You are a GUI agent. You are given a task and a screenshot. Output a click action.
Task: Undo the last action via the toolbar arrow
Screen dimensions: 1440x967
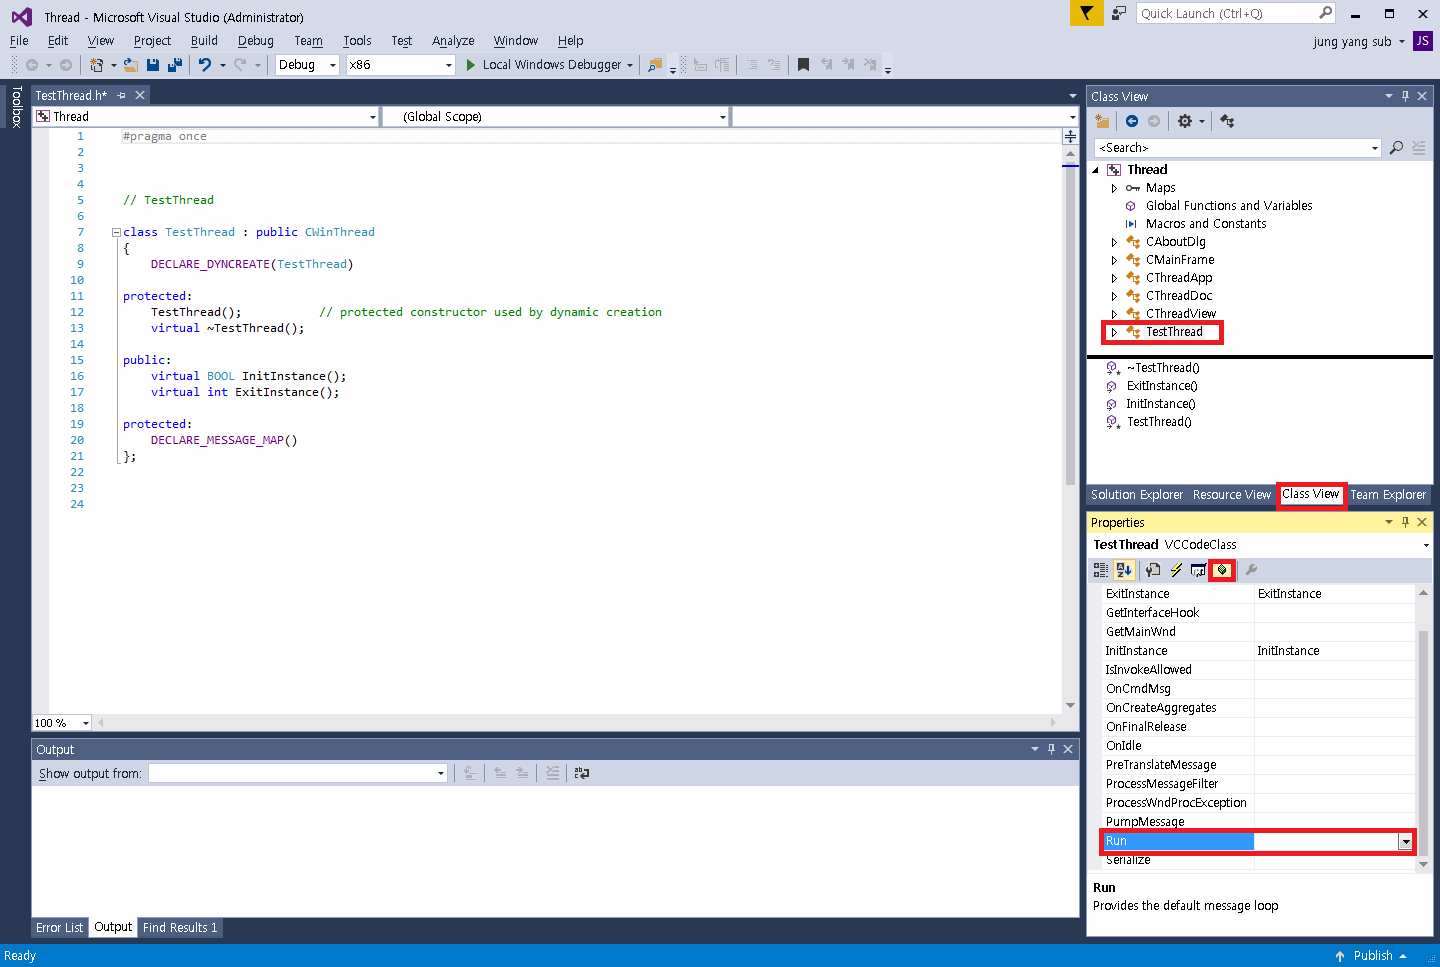tap(205, 65)
